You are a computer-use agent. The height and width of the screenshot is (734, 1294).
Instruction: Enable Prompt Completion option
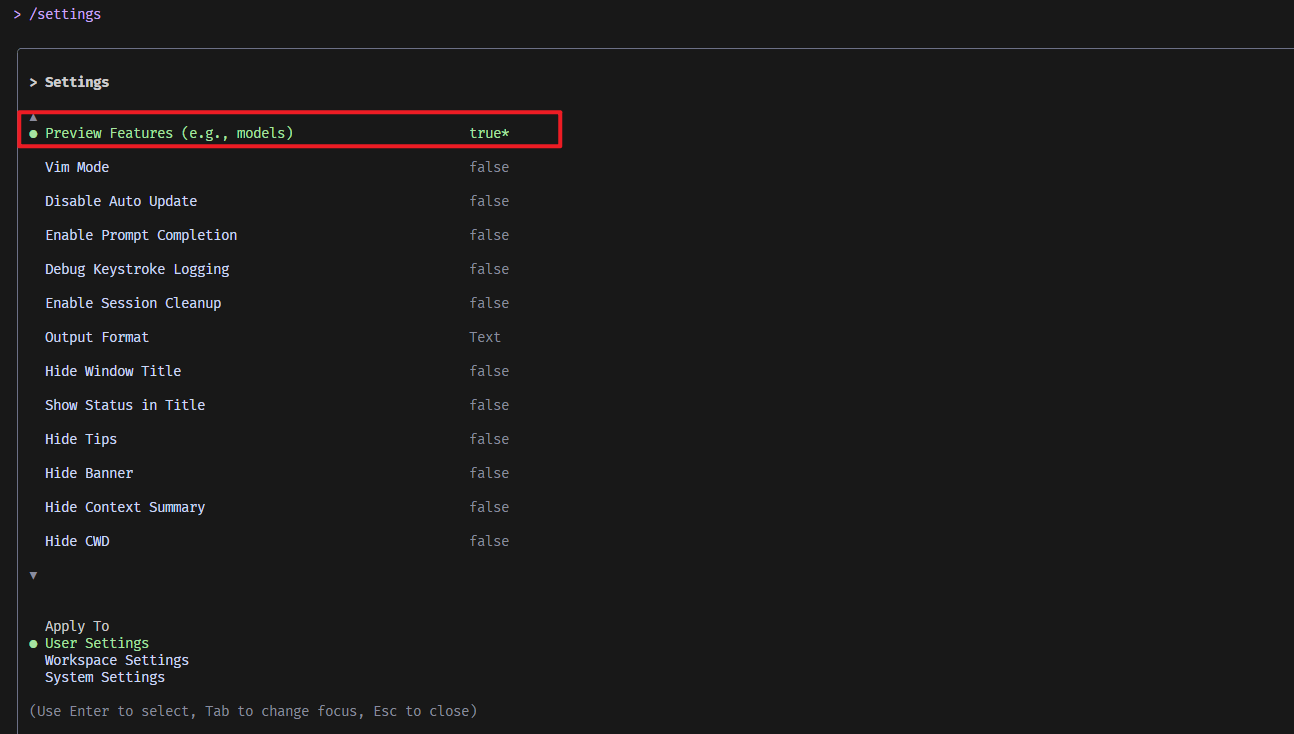pyautogui.click(x=141, y=235)
